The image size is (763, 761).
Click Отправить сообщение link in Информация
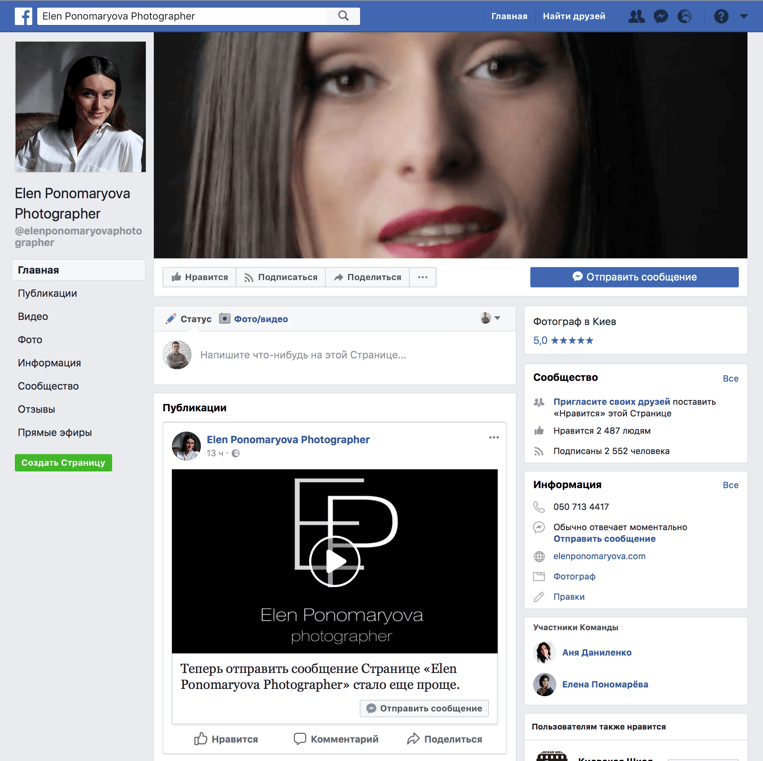(604, 539)
